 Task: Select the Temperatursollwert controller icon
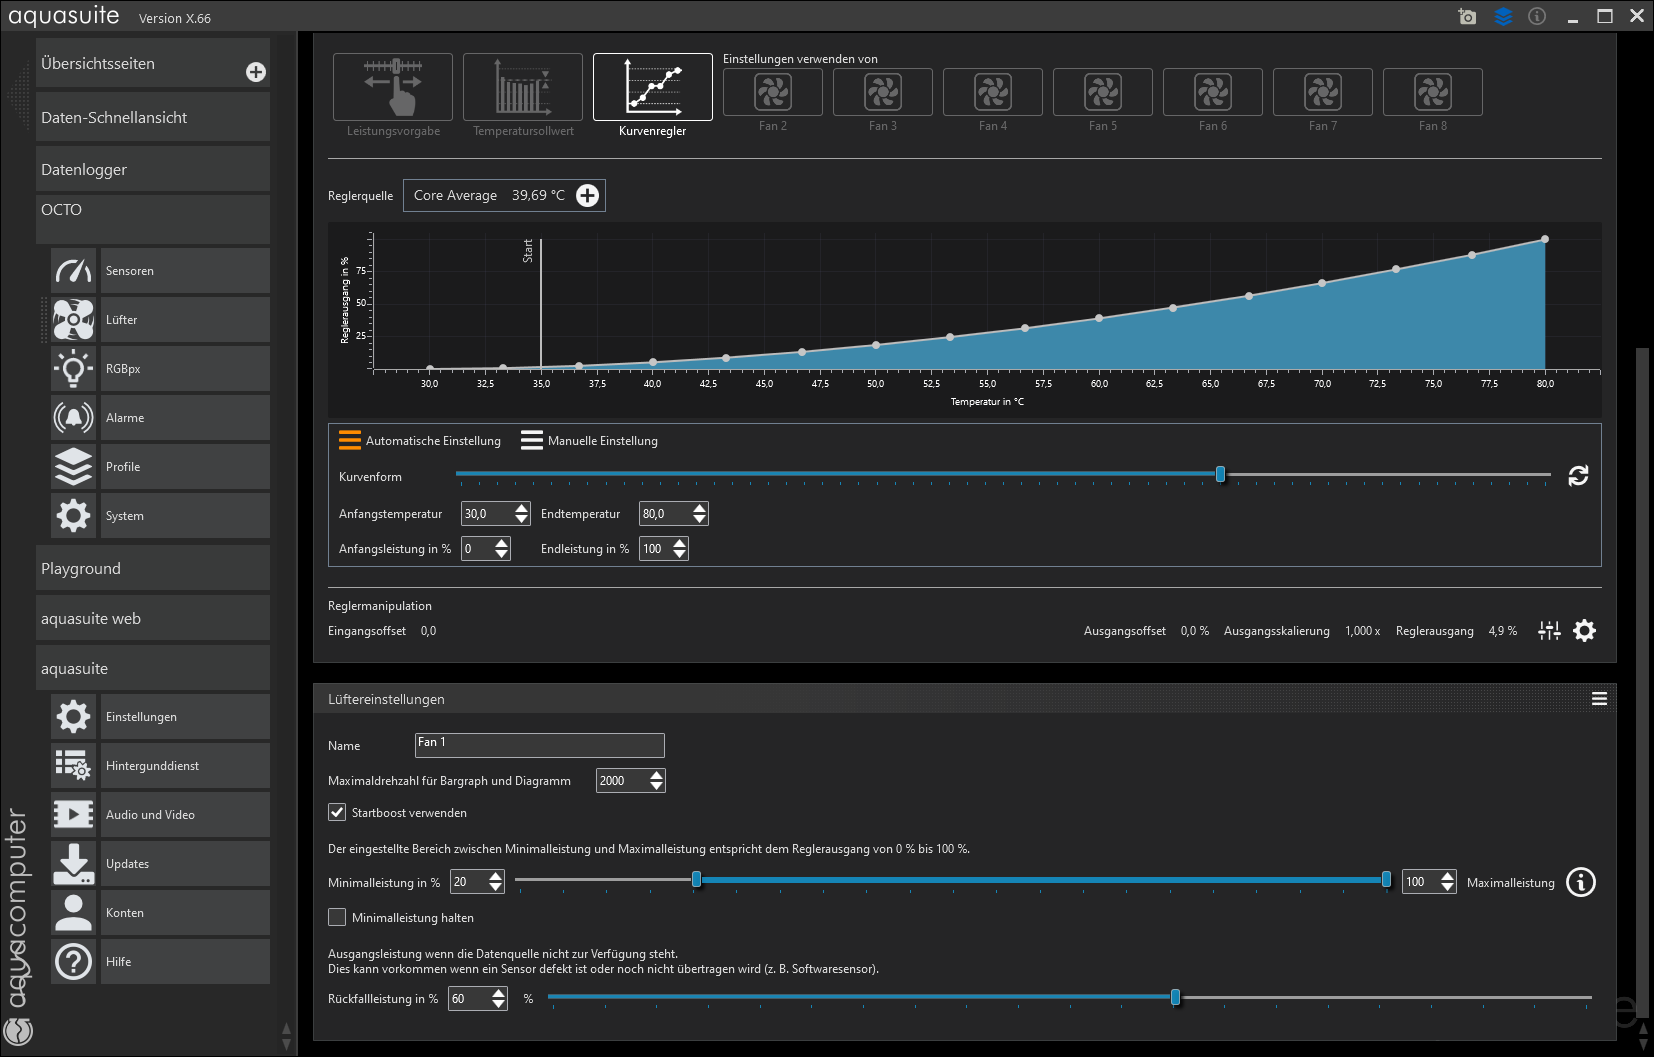(x=522, y=87)
